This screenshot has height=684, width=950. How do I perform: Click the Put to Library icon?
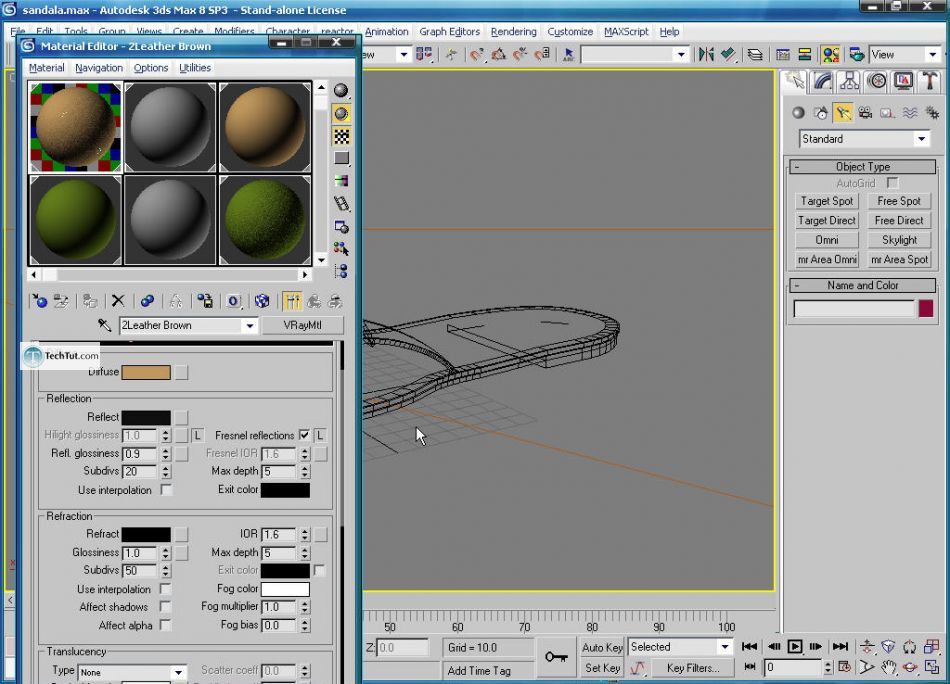point(205,300)
